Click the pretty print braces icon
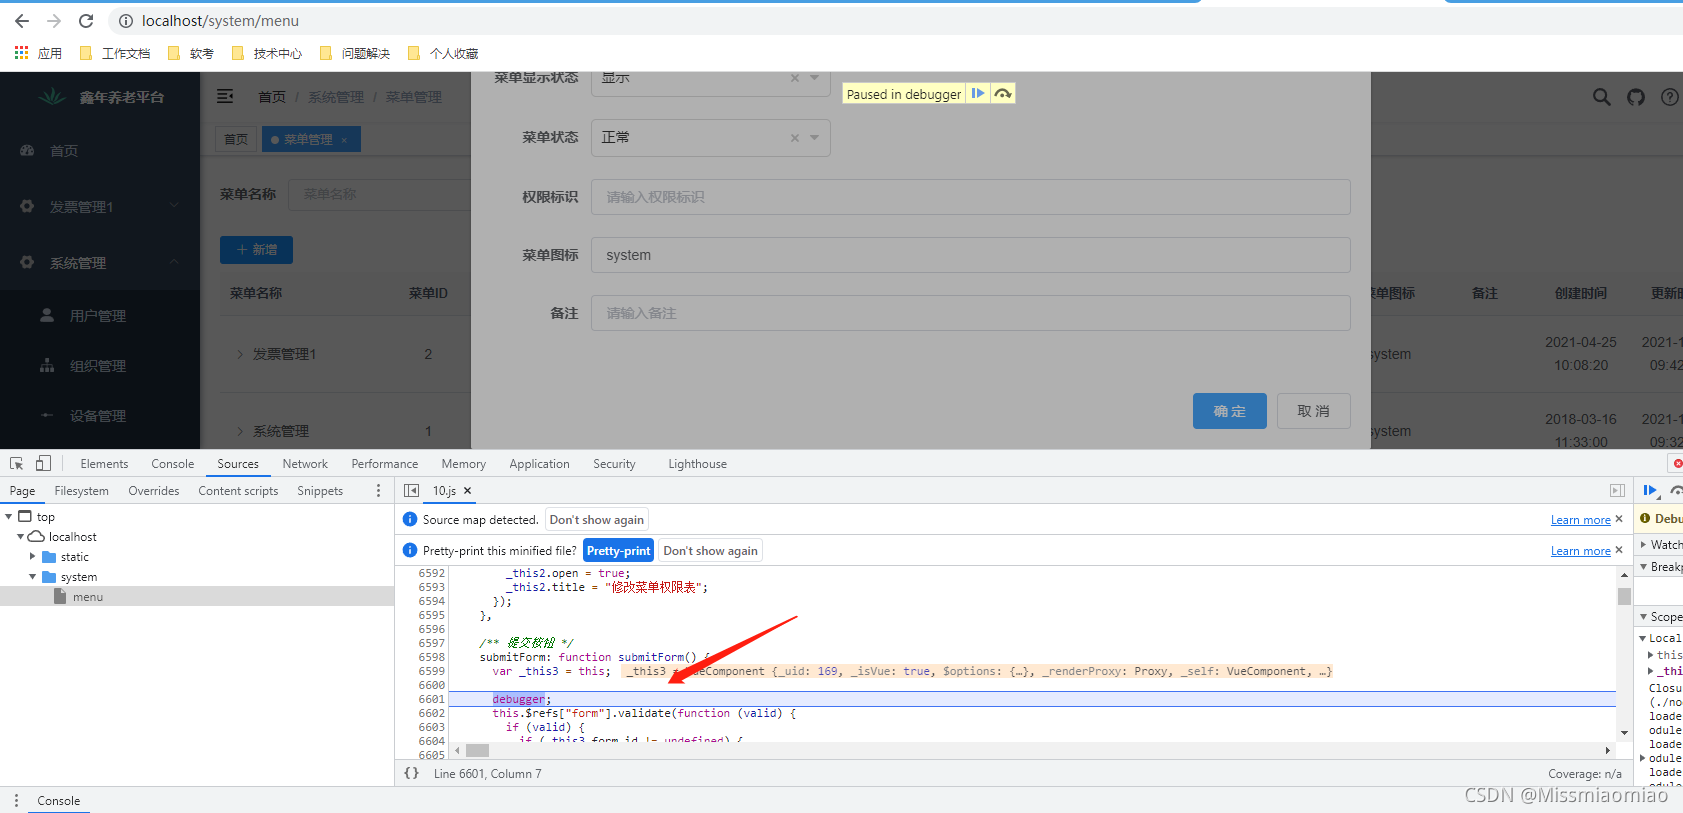This screenshot has height=813, width=1683. pyautogui.click(x=411, y=773)
